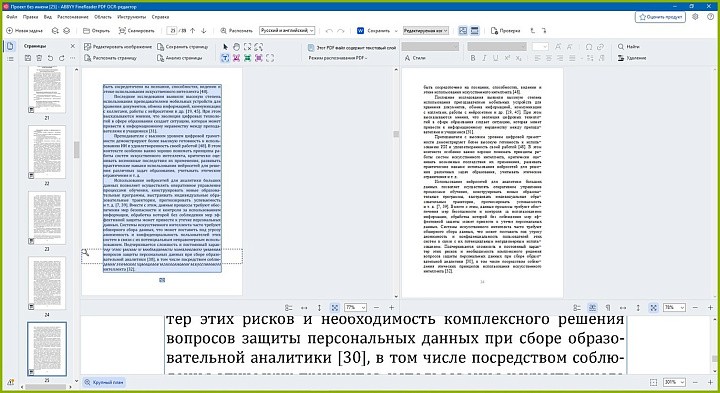Select the arrow pointer tool
Screen dimensions: 720x393
[225, 47]
